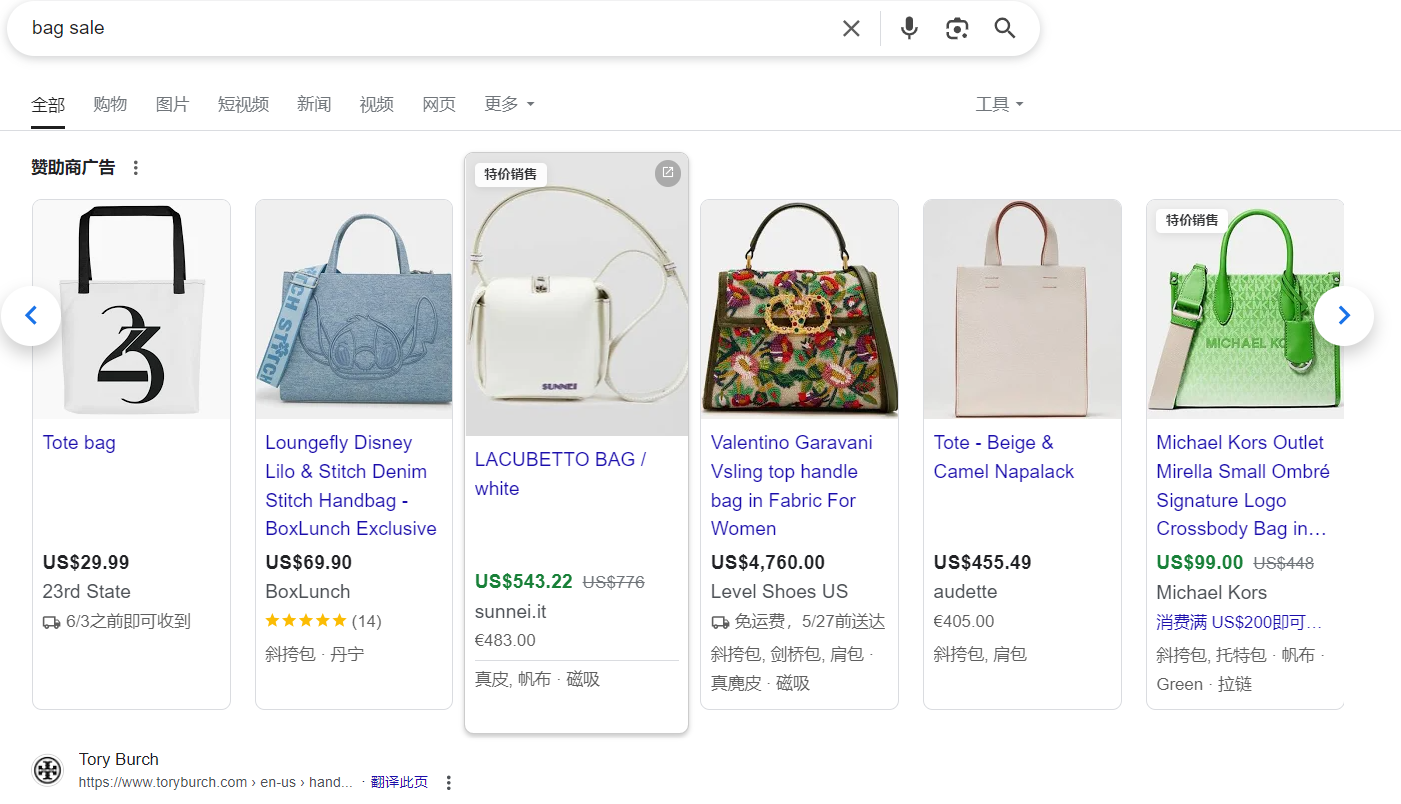The width and height of the screenshot is (1401, 804).
Task: Expand the 更多 dropdown
Action: tap(509, 104)
